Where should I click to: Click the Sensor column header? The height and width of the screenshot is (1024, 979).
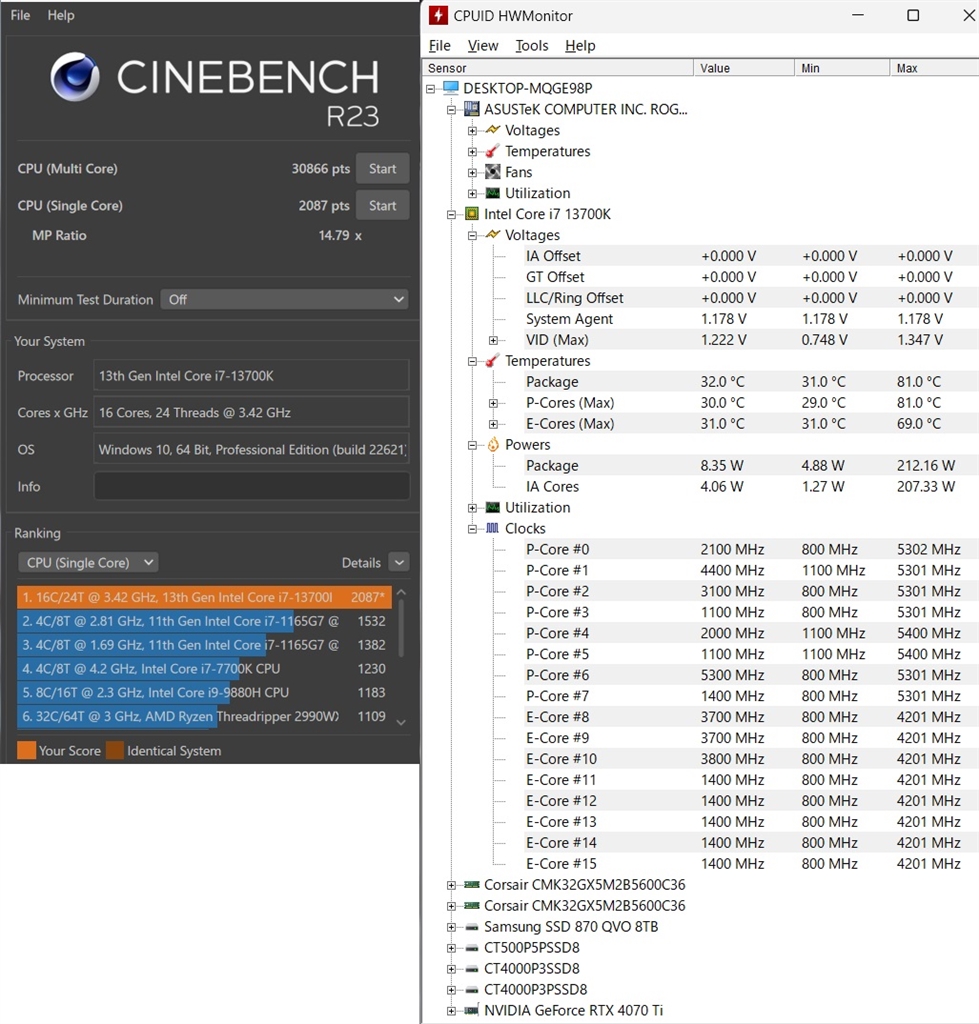[558, 68]
